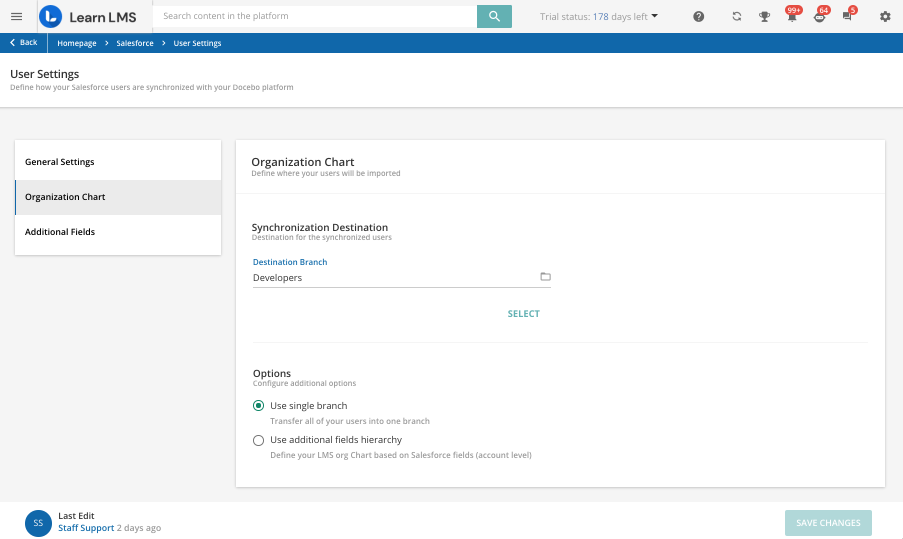Click the search magnifier button
Image resolution: width=903 pixels, height=539 pixels.
point(494,16)
